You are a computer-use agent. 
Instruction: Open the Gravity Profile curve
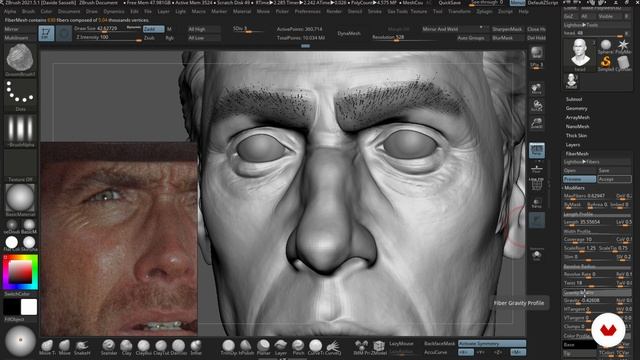pyautogui.click(x=597, y=293)
